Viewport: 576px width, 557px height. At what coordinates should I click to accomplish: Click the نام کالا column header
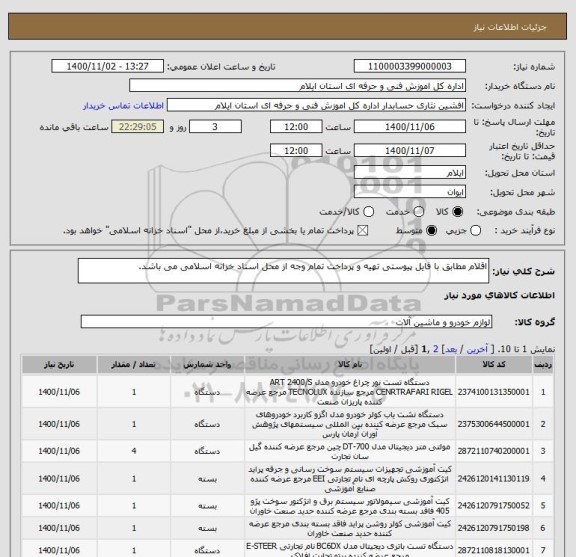[350, 364]
